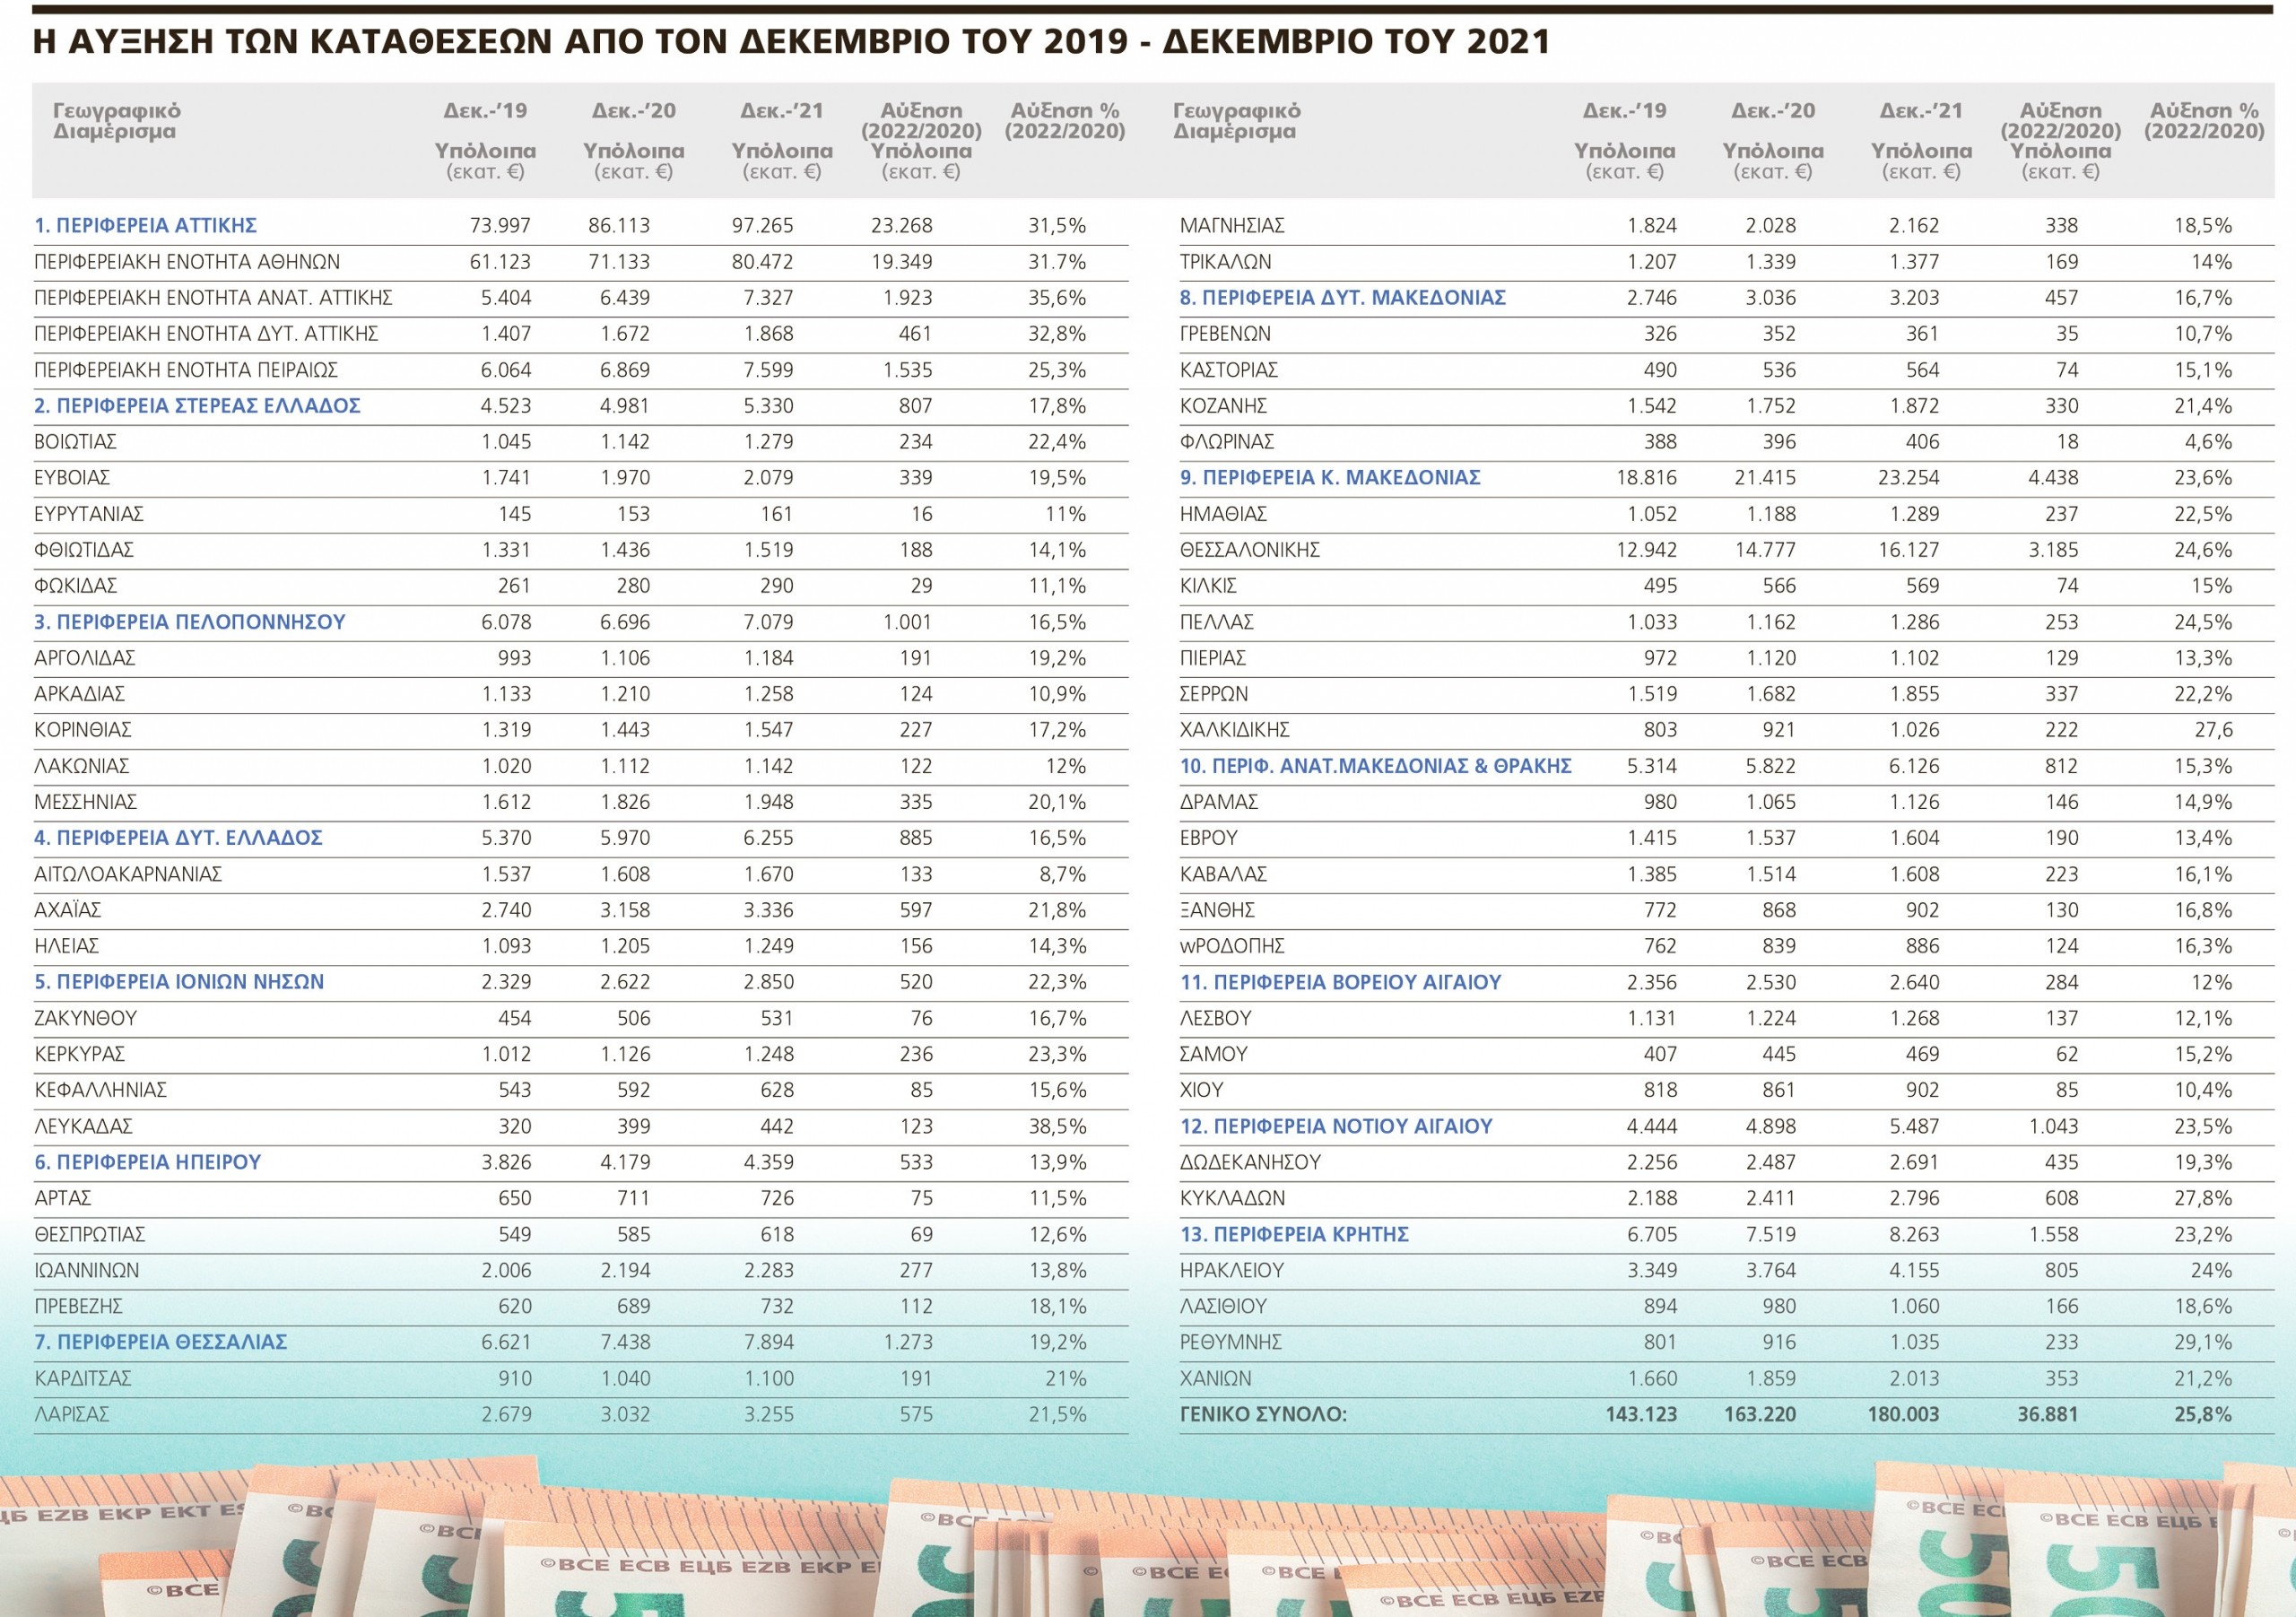This screenshot has width=2296, height=1617.
Task: Select the ΗΡΑΚΛΕΙΟΥ row label
Action: pyautogui.click(x=1231, y=1271)
